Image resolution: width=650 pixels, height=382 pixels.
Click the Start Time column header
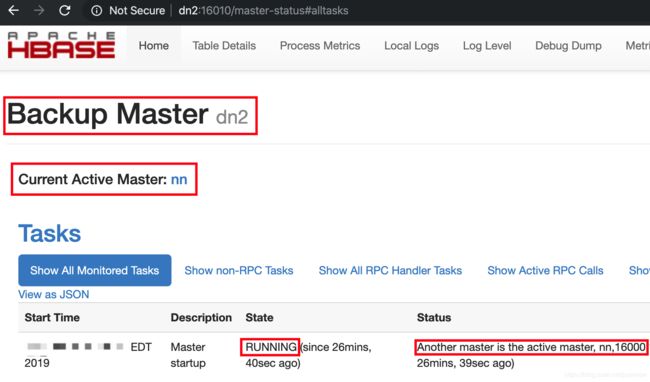pos(52,317)
